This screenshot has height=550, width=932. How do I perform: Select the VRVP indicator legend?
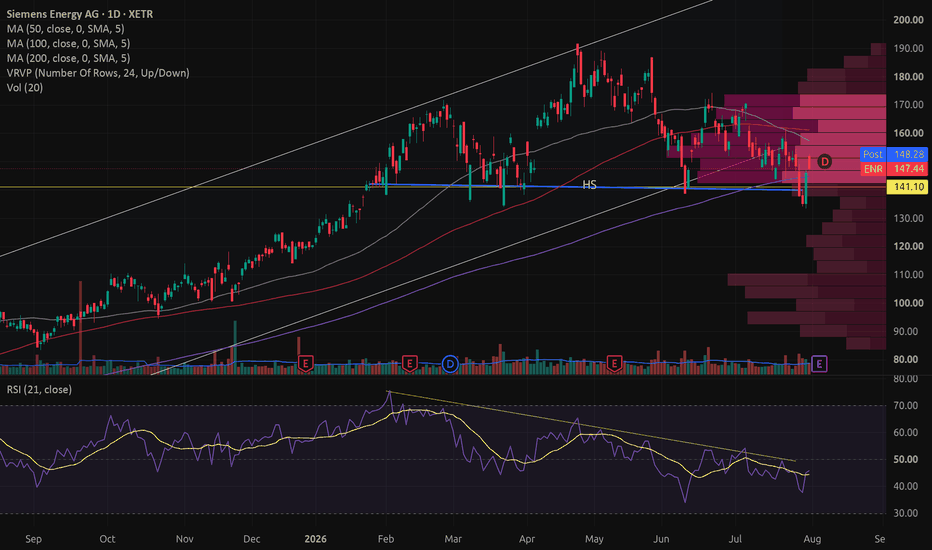click(x=98, y=73)
